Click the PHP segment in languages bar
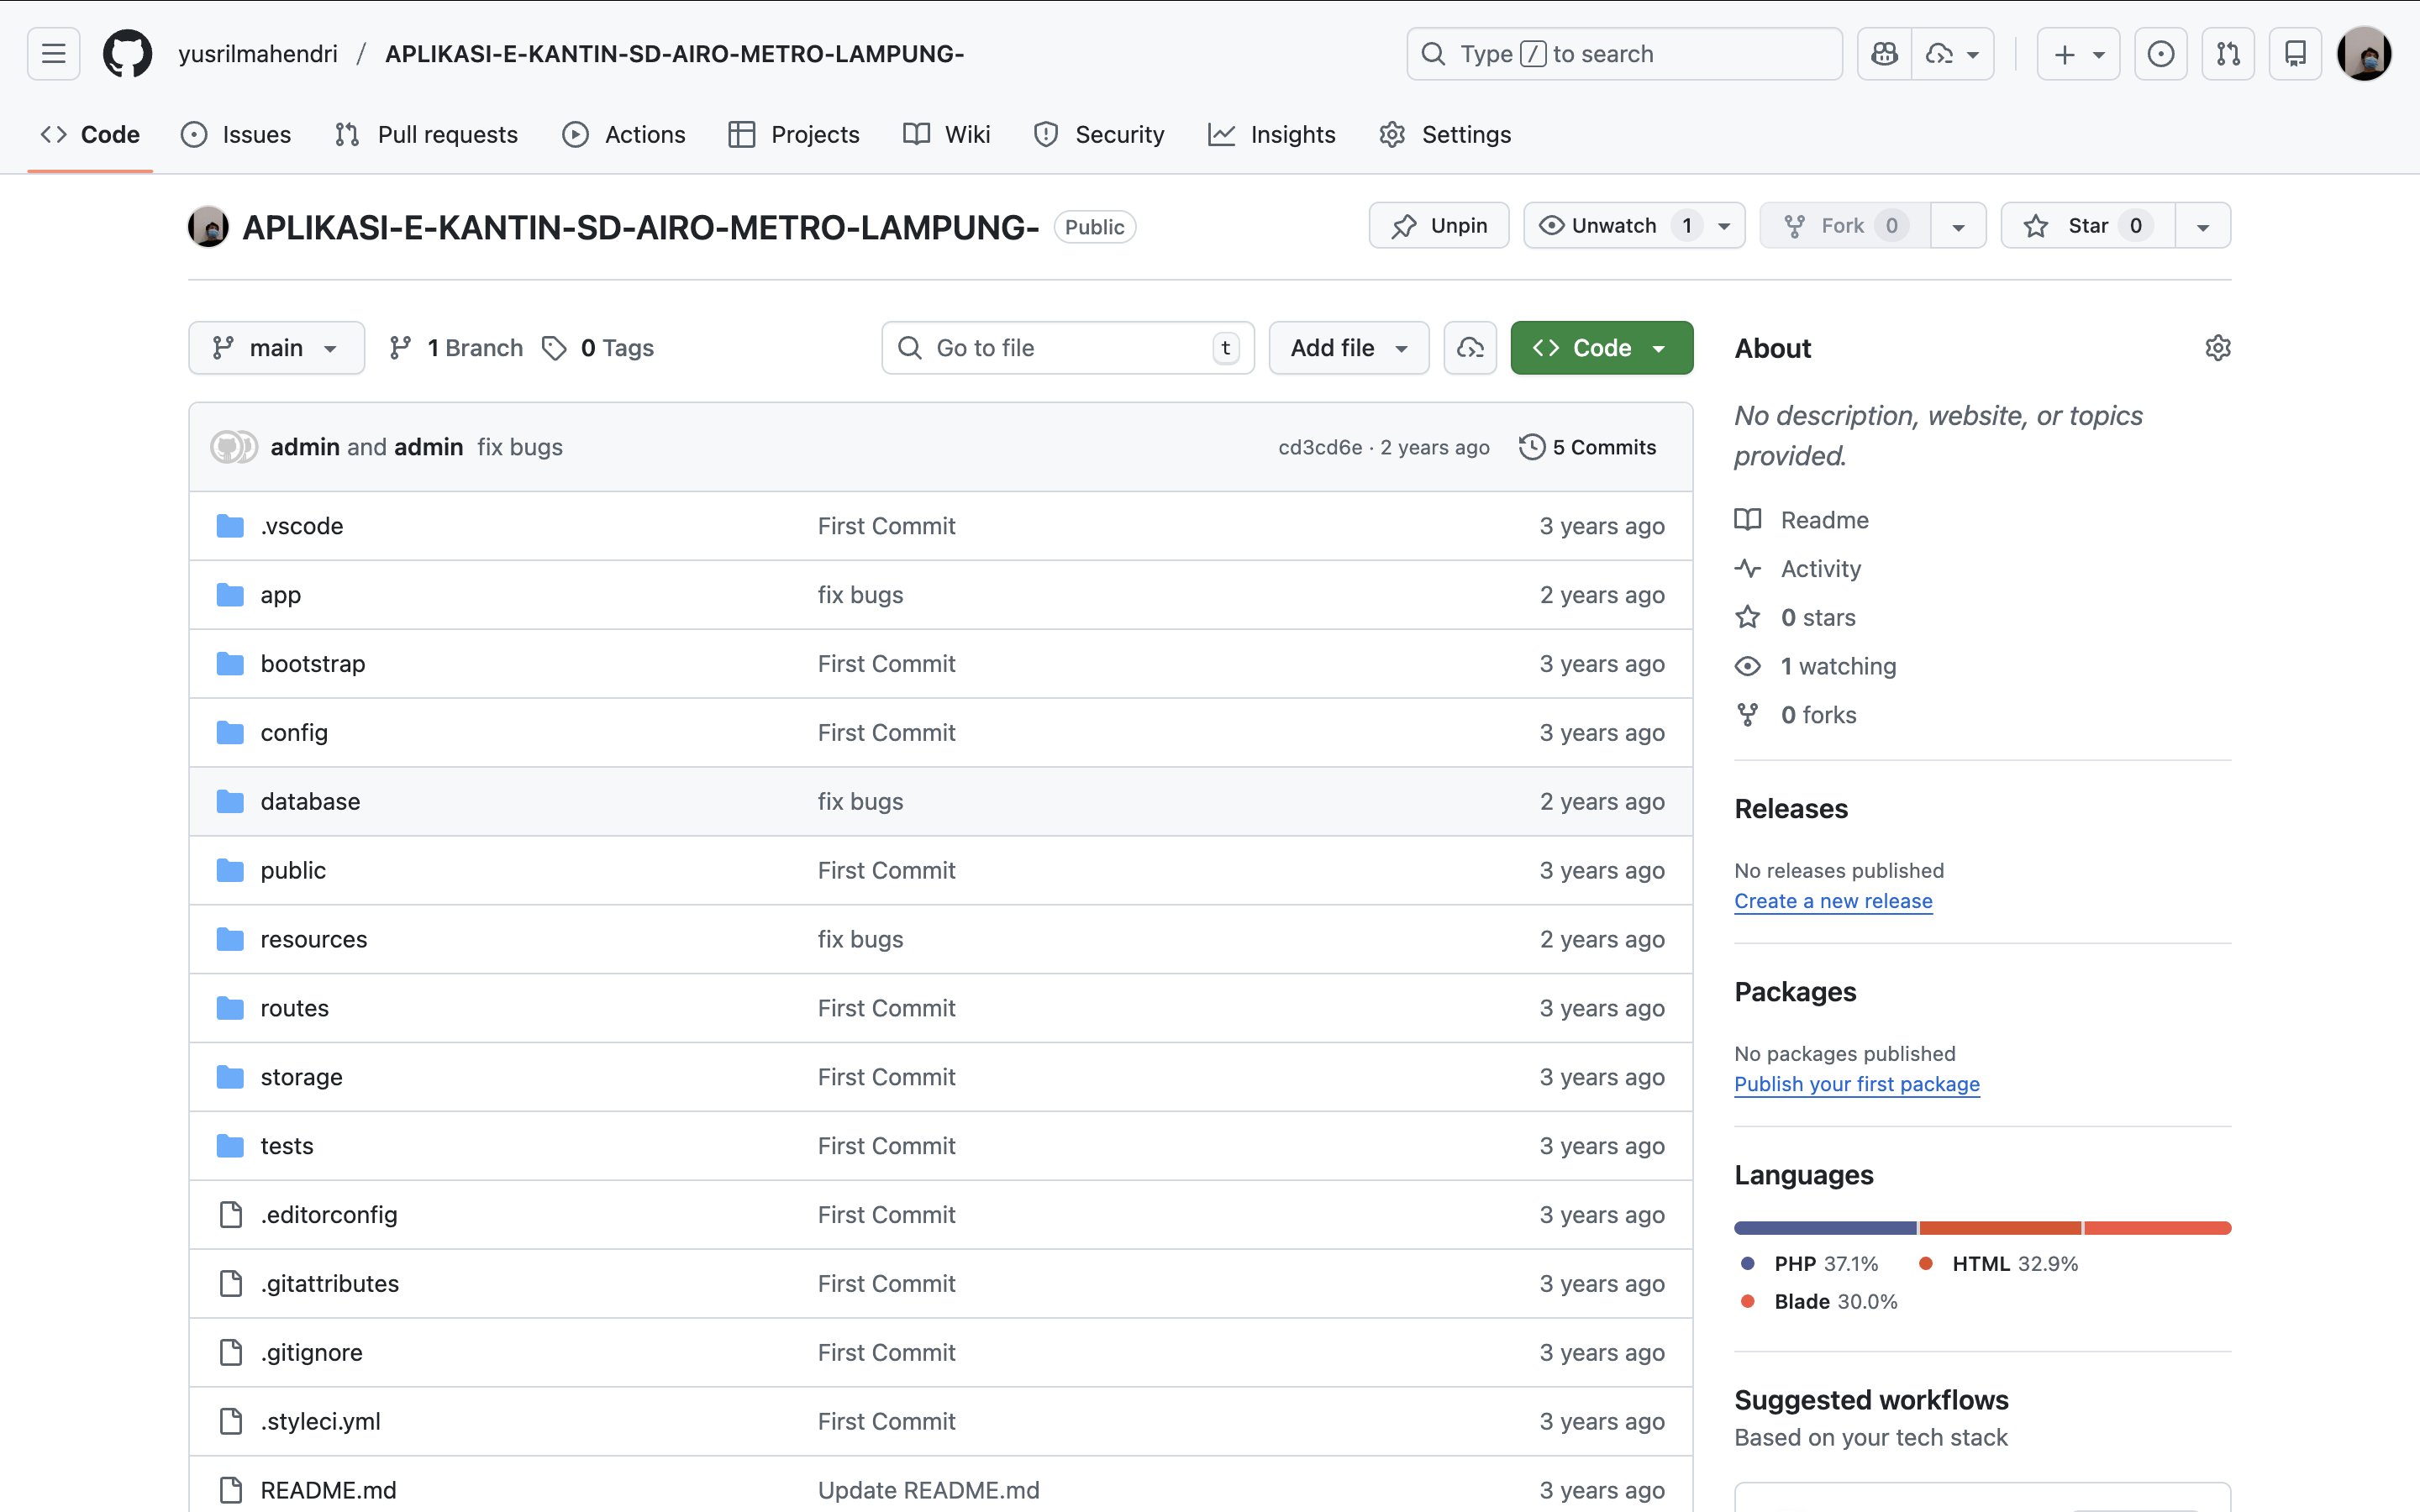This screenshot has width=2420, height=1512. point(1824,1228)
